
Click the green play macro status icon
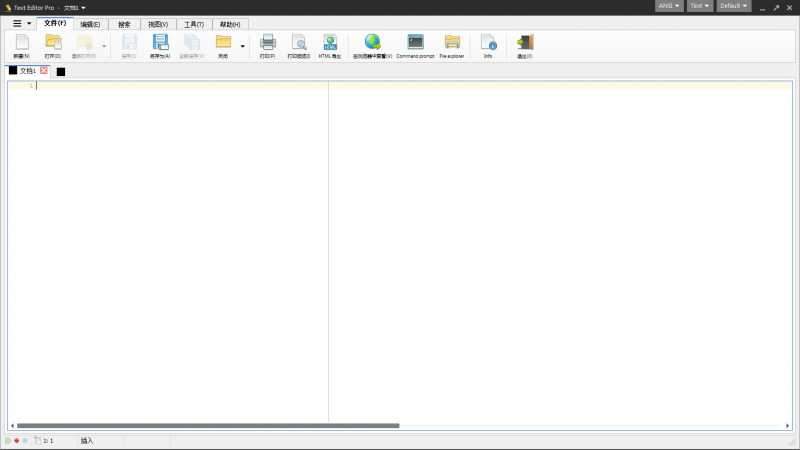click(x=8, y=440)
